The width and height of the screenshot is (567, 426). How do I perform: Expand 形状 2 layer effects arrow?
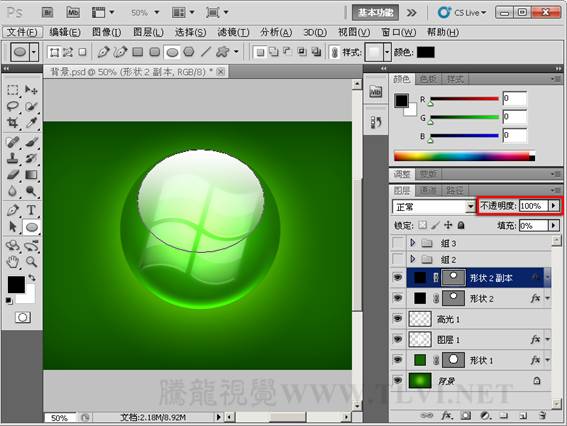tap(547, 298)
